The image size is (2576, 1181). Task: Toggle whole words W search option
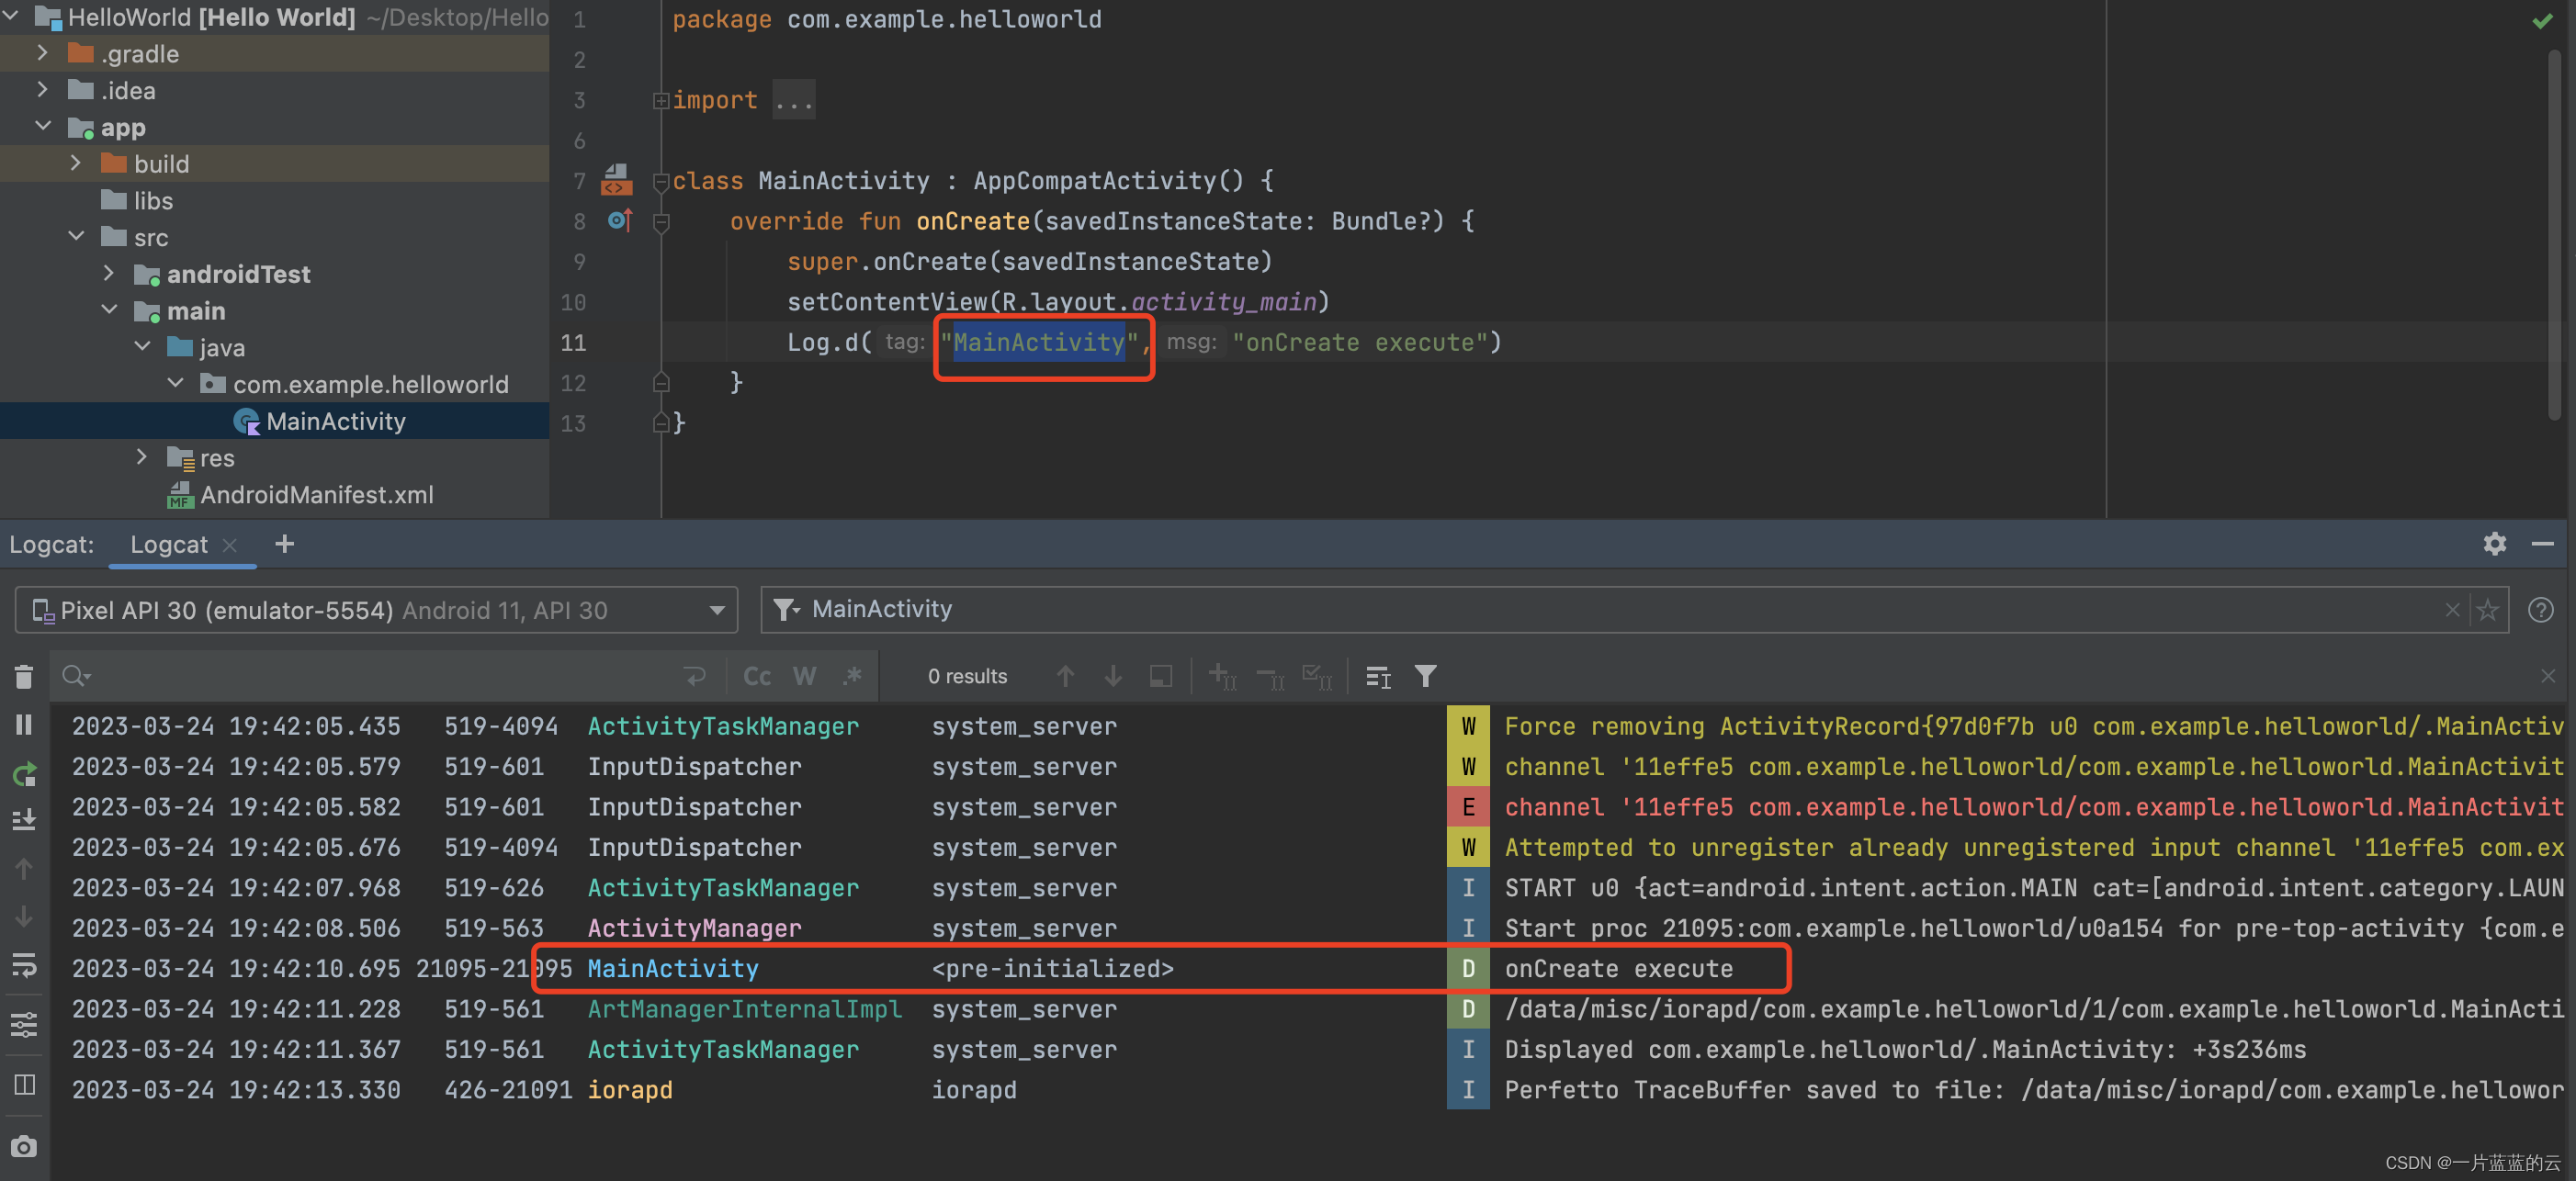804,677
